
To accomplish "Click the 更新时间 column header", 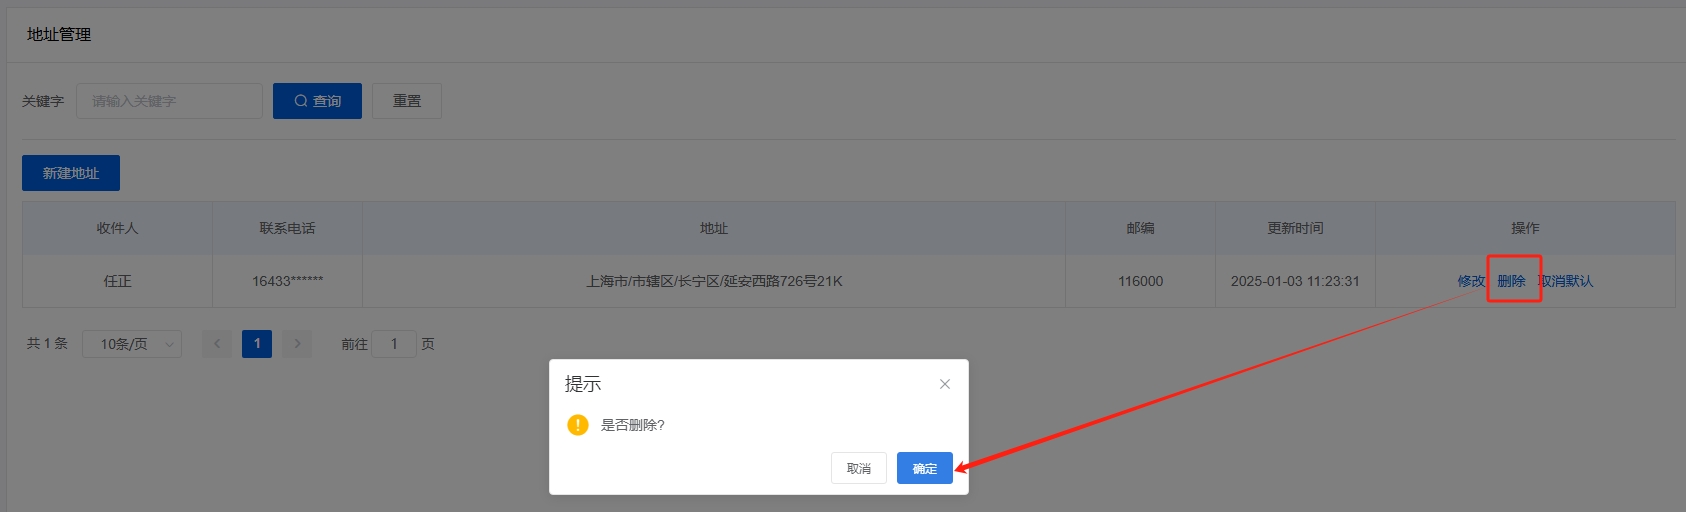I will [x=1296, y=228].
